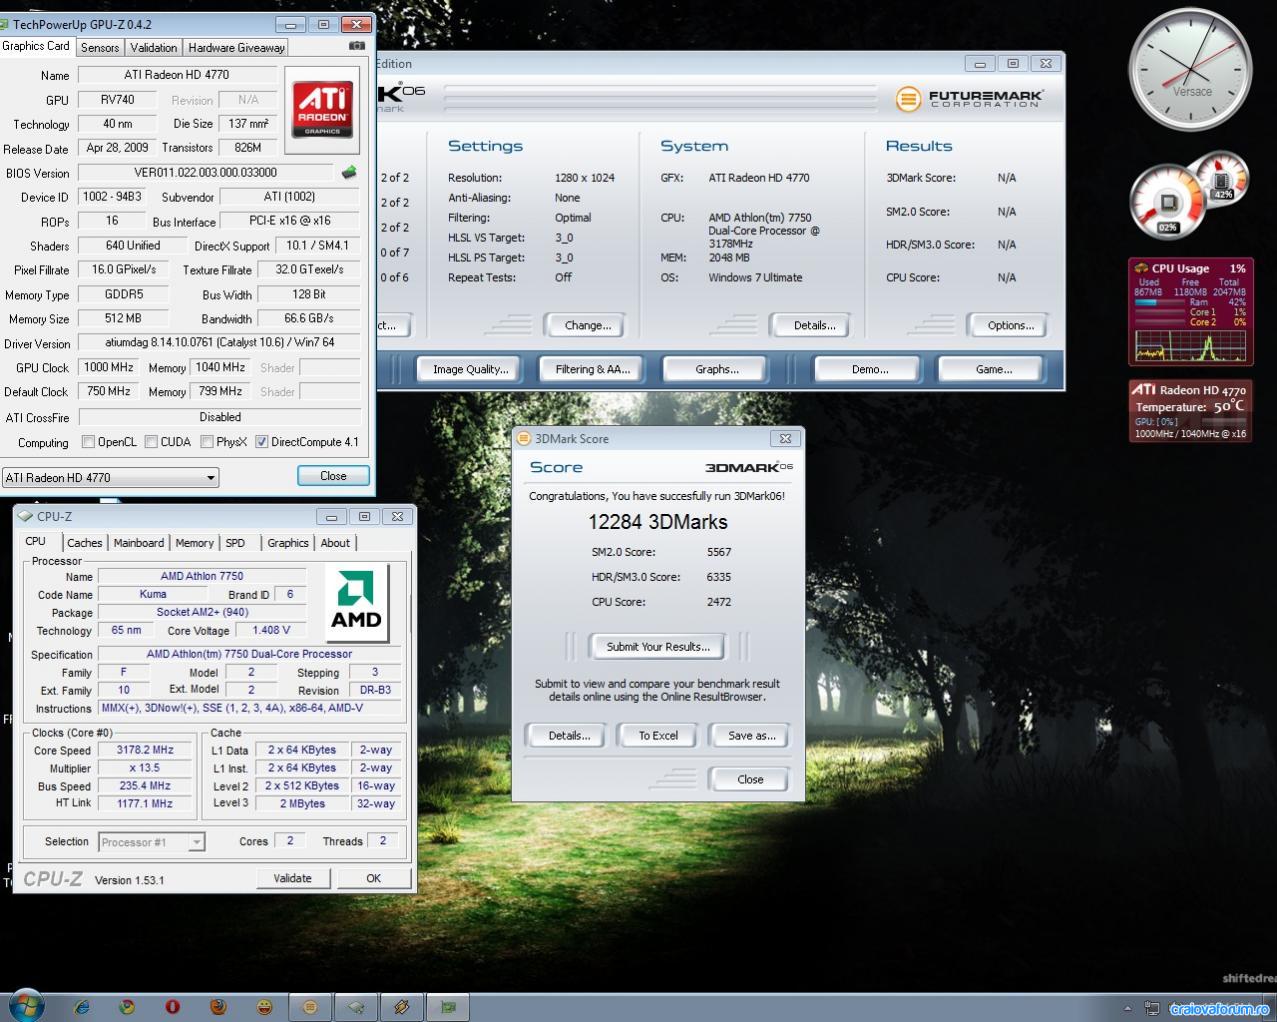Click the RAM usage bar in CPU gadget
The height and width of the screenshot is (1022, 1277).
[1158, 302]
